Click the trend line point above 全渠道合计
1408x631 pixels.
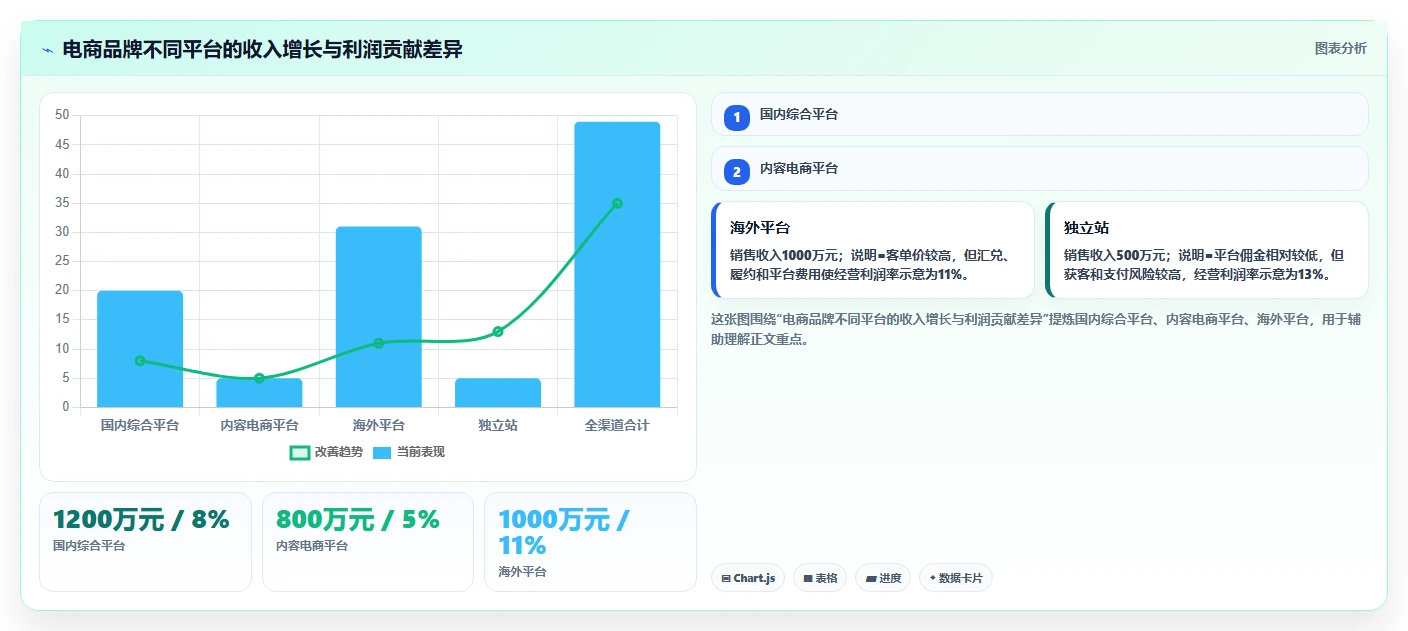[617, 203]
